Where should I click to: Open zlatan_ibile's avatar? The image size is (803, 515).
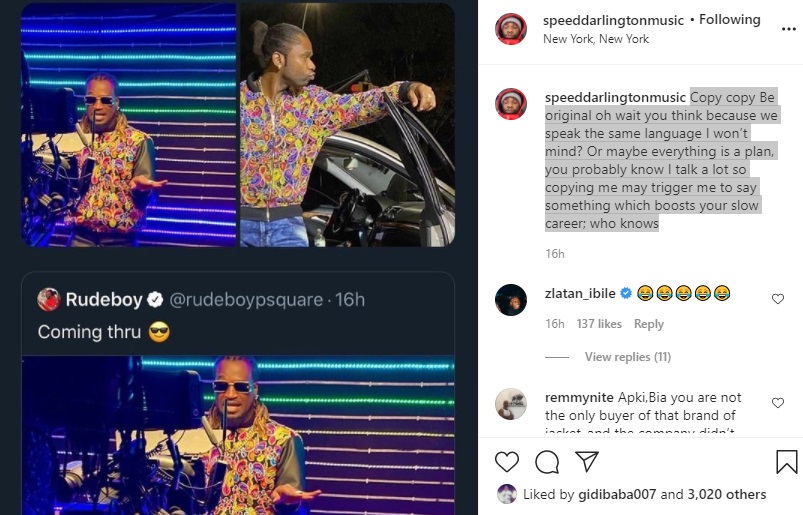tap(511, 299)
